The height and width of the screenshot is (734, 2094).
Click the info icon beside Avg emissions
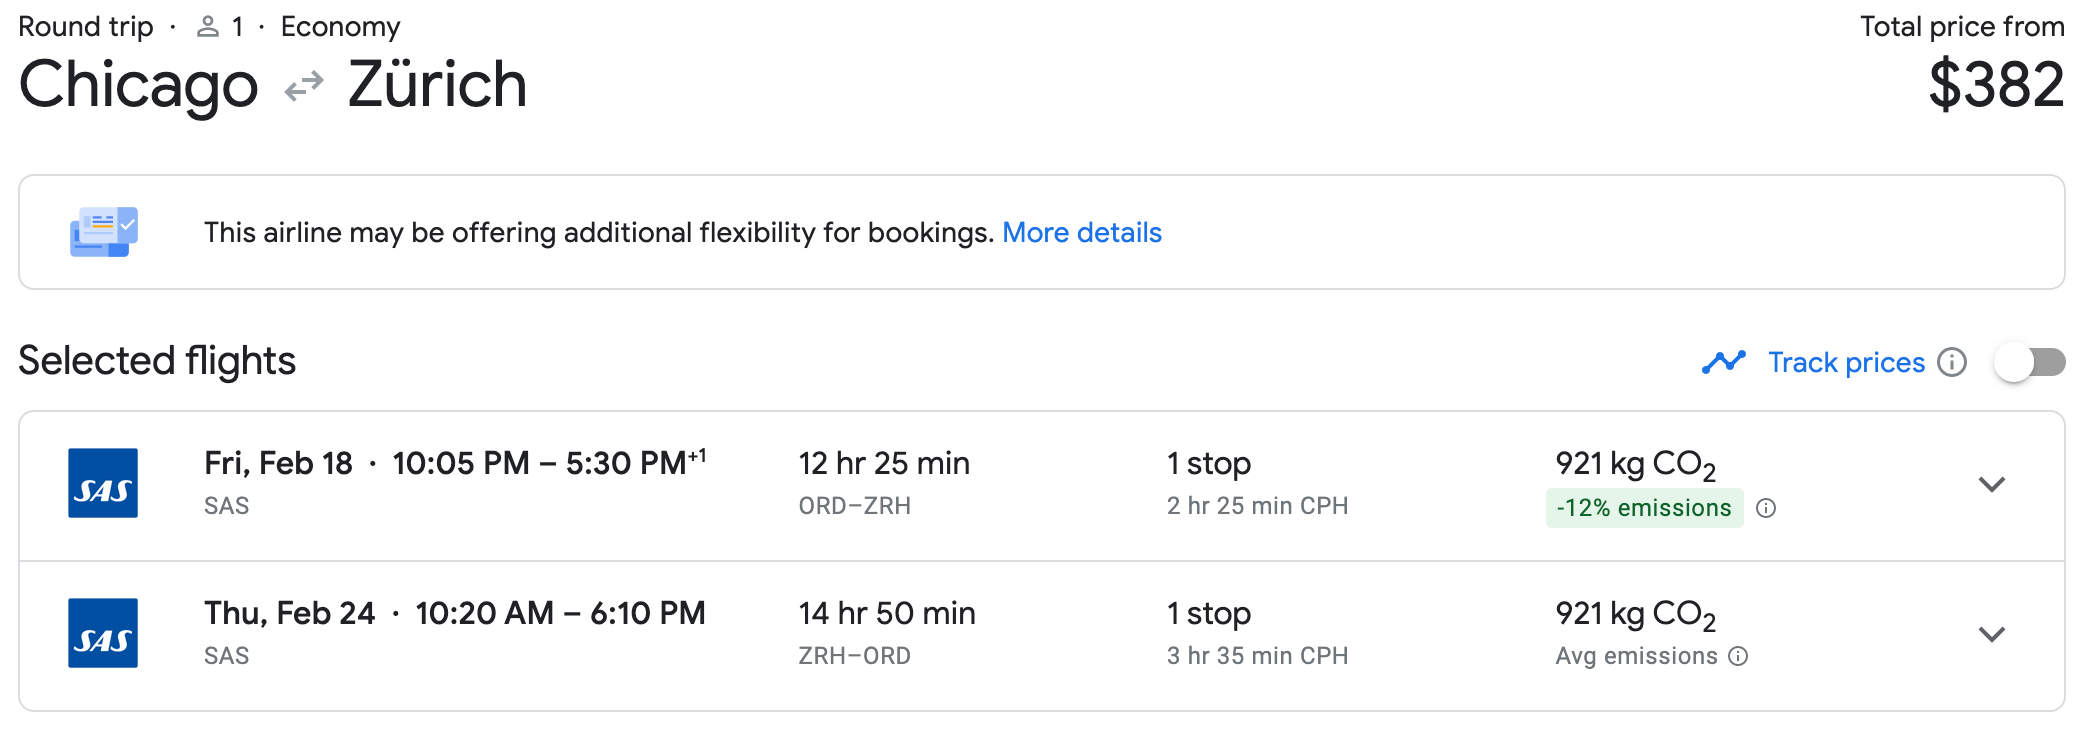coord(1739,656)
